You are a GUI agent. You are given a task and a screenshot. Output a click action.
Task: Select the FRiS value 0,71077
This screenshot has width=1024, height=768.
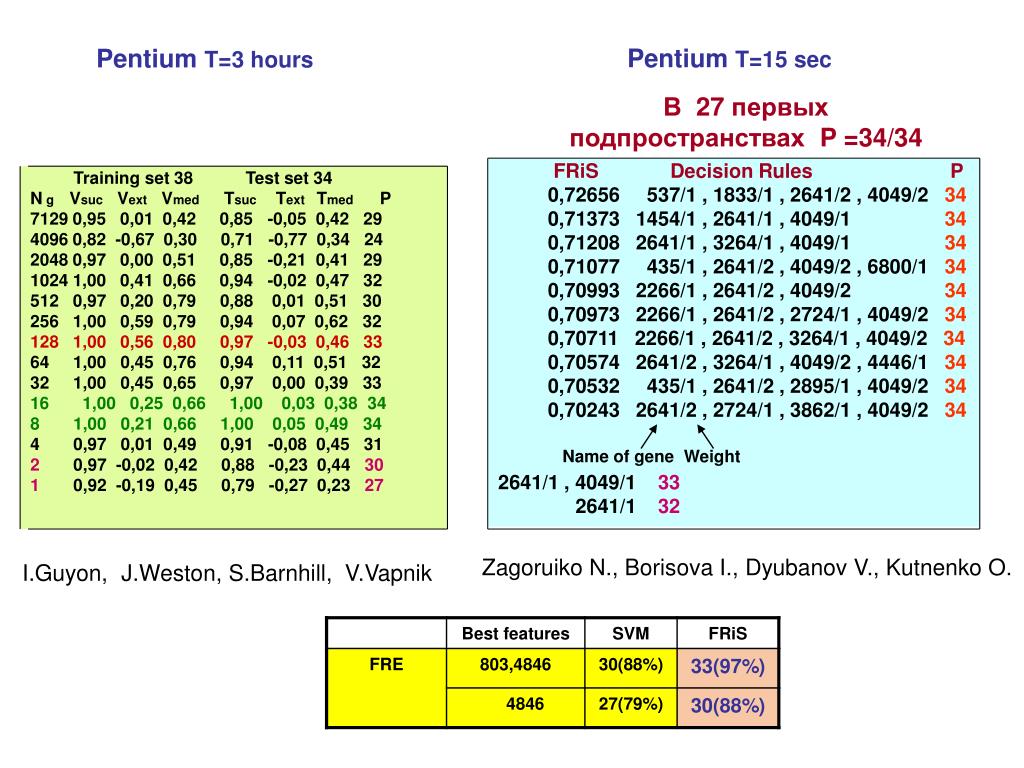click(x=583, y=266)
